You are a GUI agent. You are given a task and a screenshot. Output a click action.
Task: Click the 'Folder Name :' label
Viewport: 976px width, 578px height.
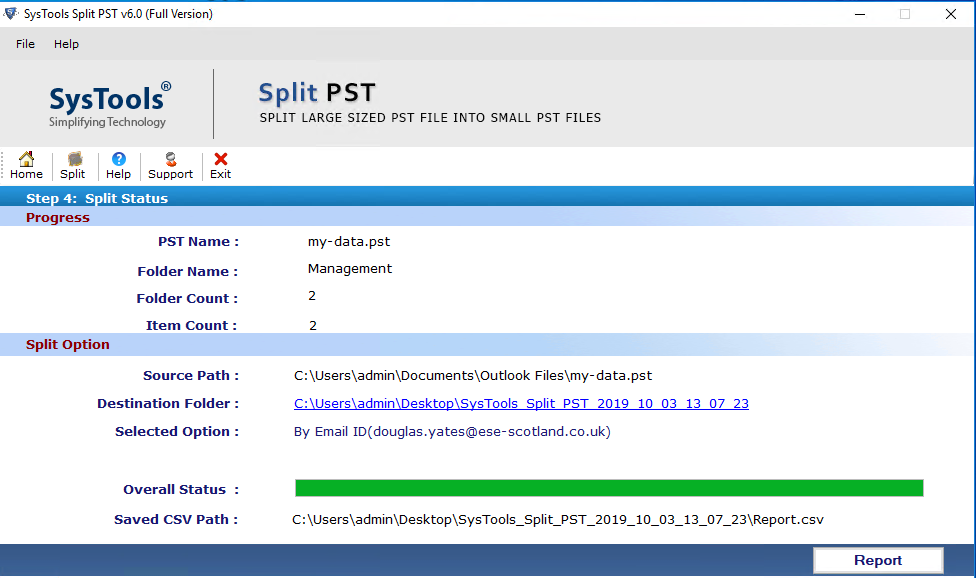pos(188,271)
